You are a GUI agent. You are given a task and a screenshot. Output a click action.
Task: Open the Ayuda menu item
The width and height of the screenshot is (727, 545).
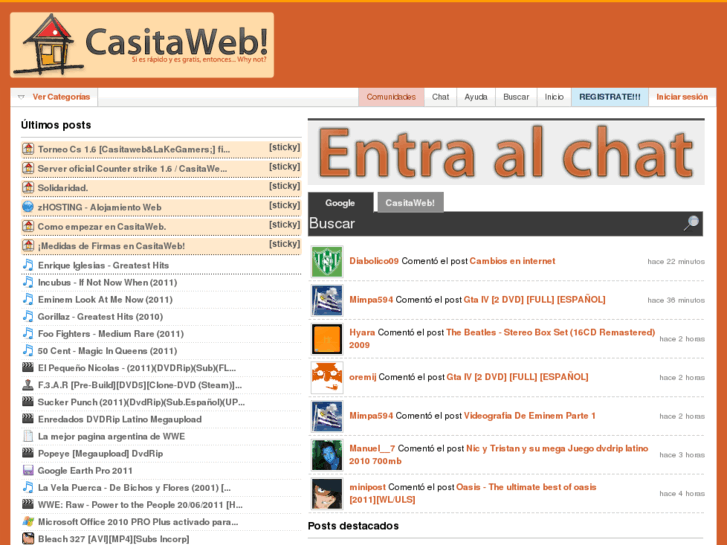click(x=476, y=97)
